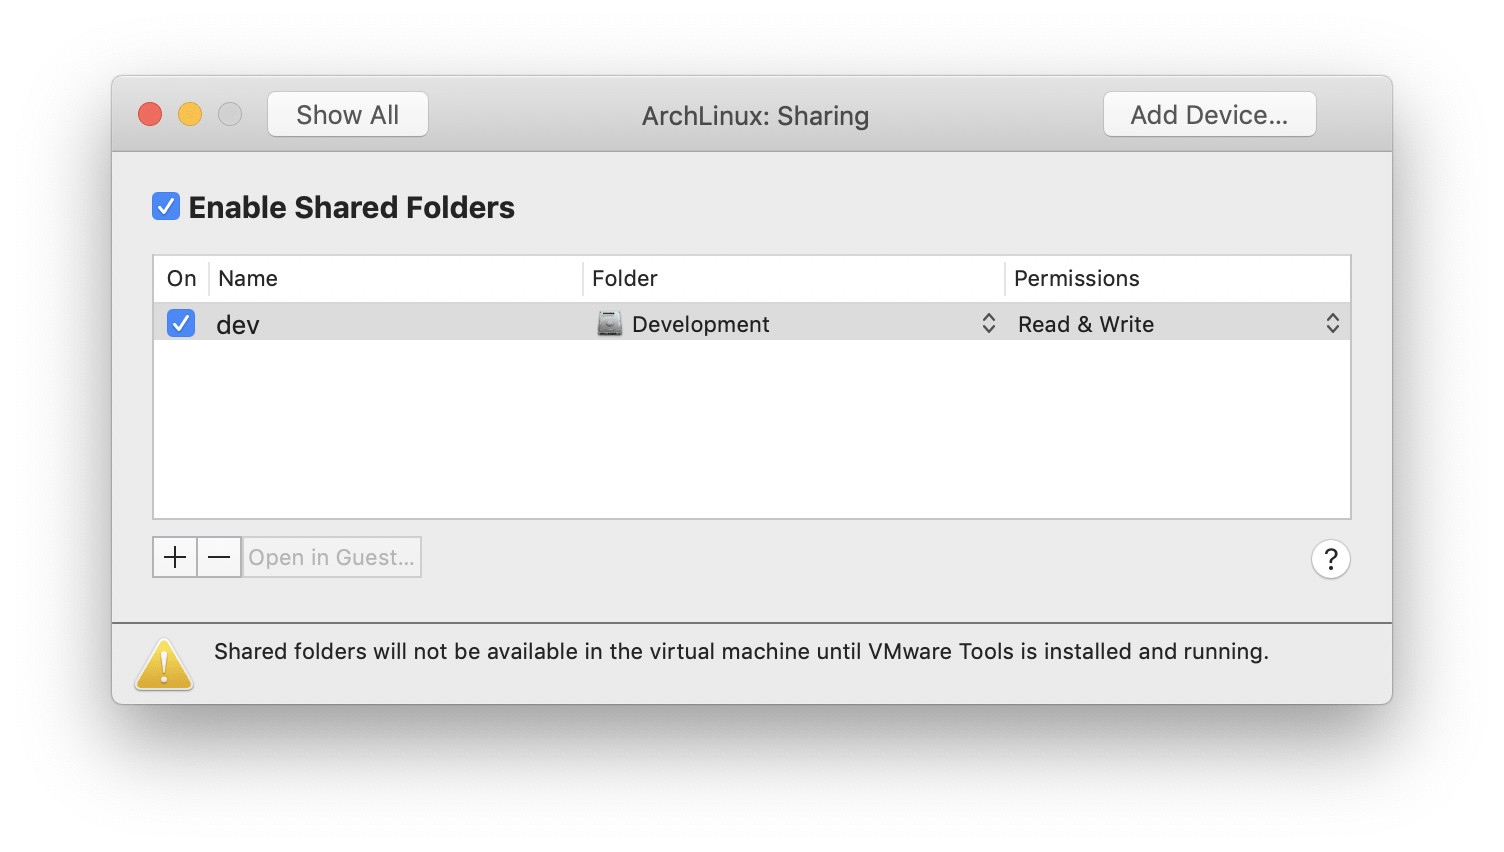Open help with the question mark icon
The height and width of the screenshot is (852, 1504).
click(x=1330, y=559)
